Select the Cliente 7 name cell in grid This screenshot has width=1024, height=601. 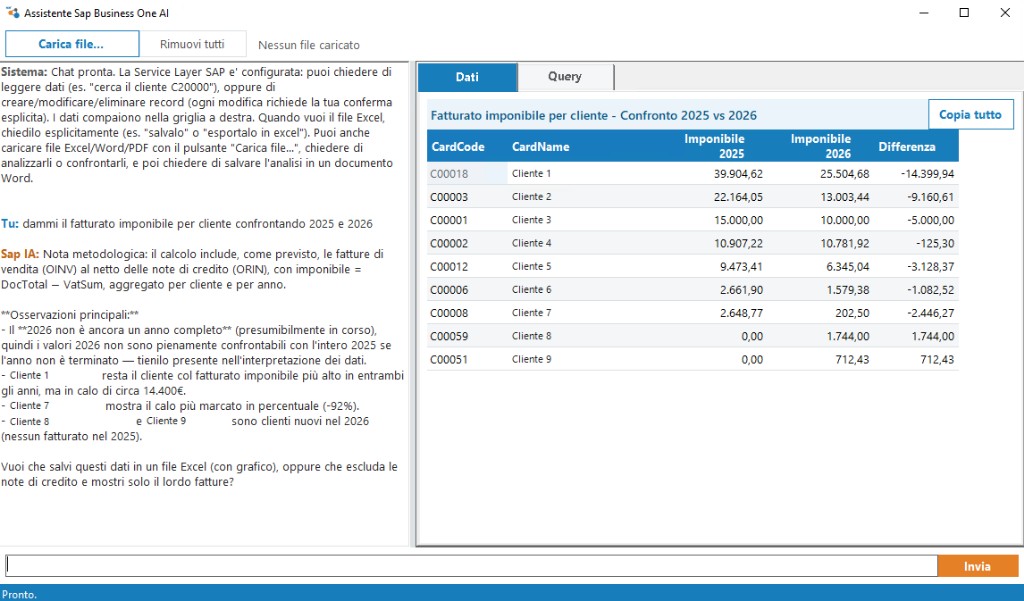[584, 313]
